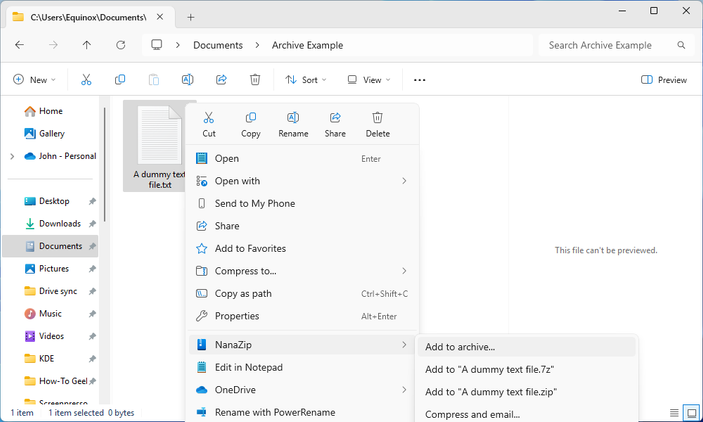Choose Compress and email...

pos(526,414)
